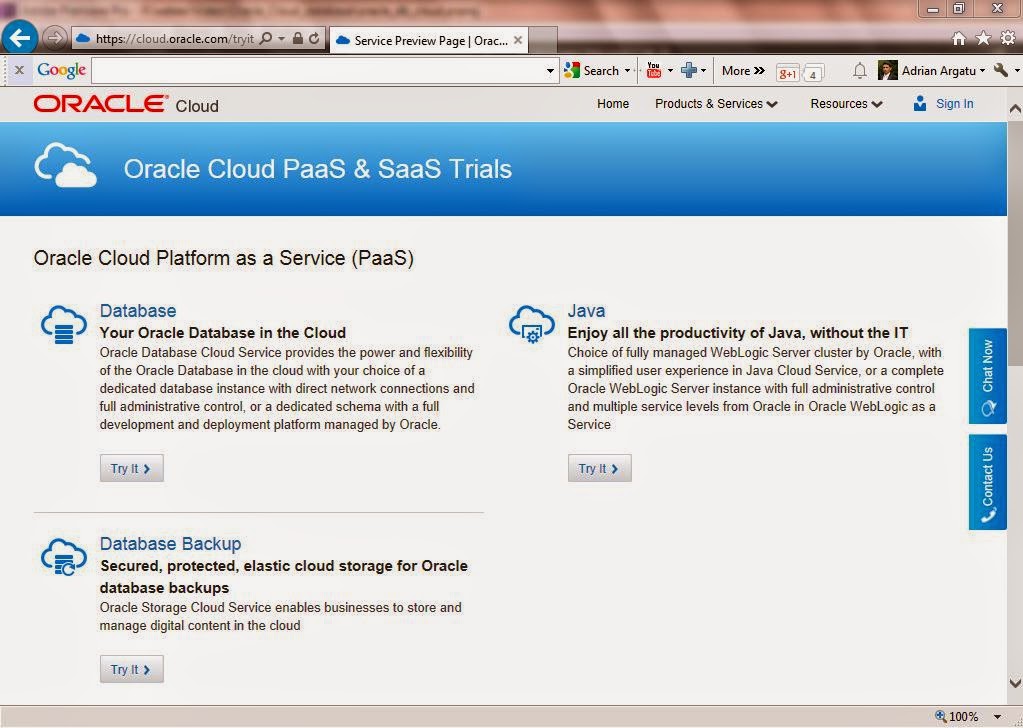Click the Oracle Cloud logo
Viewport: 1023px width, 728px height.
click(126, 104)
